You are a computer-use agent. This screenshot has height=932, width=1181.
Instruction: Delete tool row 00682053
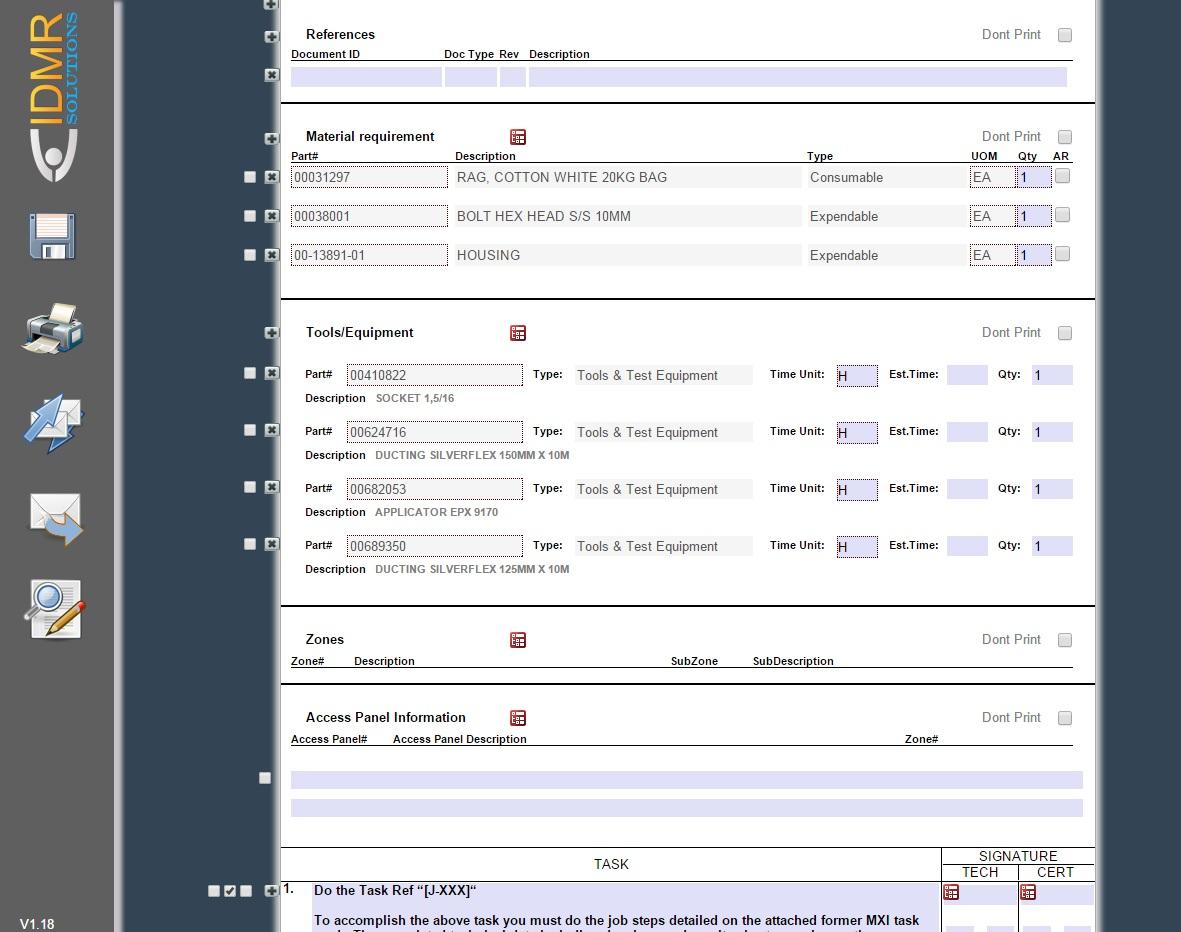point(272,487)
